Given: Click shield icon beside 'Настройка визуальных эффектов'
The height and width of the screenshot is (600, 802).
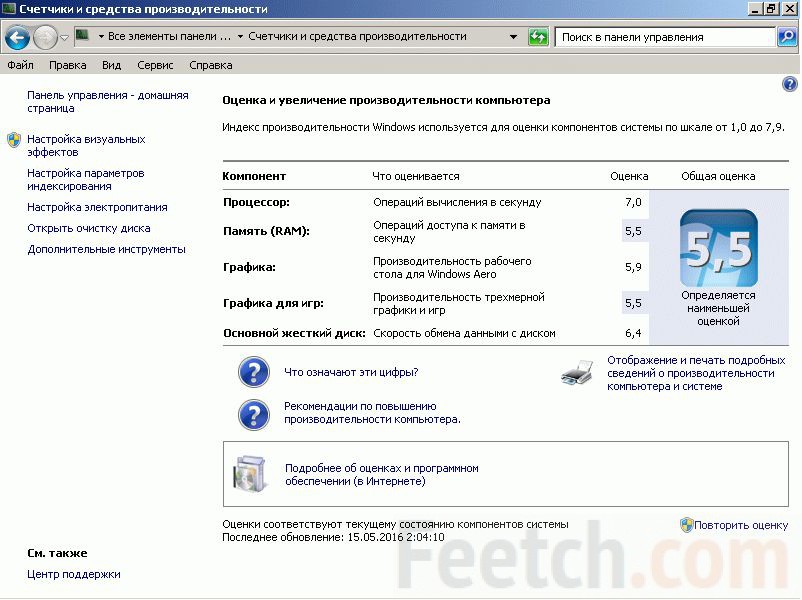Looking at the screenshot, I should pyautogui.click(x=14, y=140).
